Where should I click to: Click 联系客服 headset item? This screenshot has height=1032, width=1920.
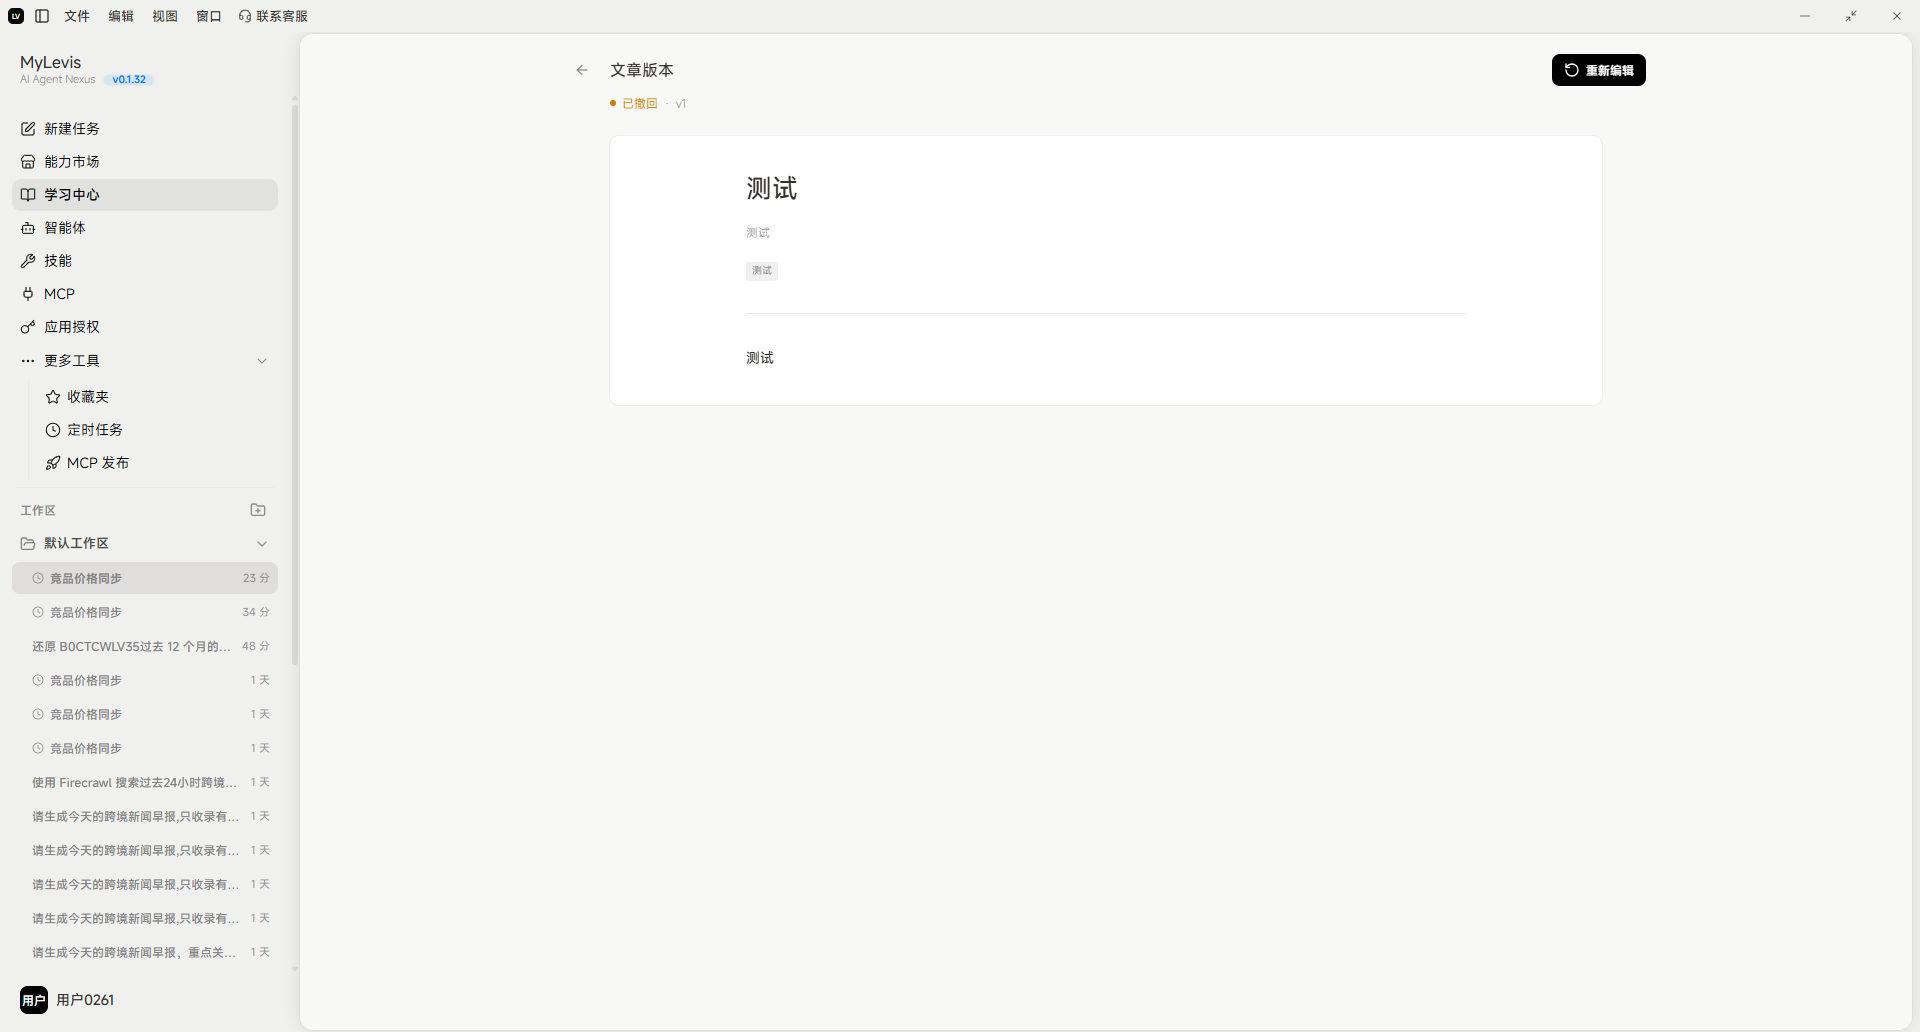point(274,16)
